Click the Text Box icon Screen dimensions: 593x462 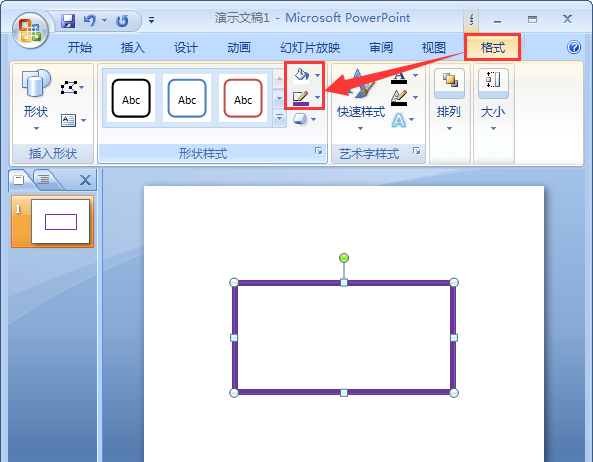pyautogui.click(x=68, y=120)
